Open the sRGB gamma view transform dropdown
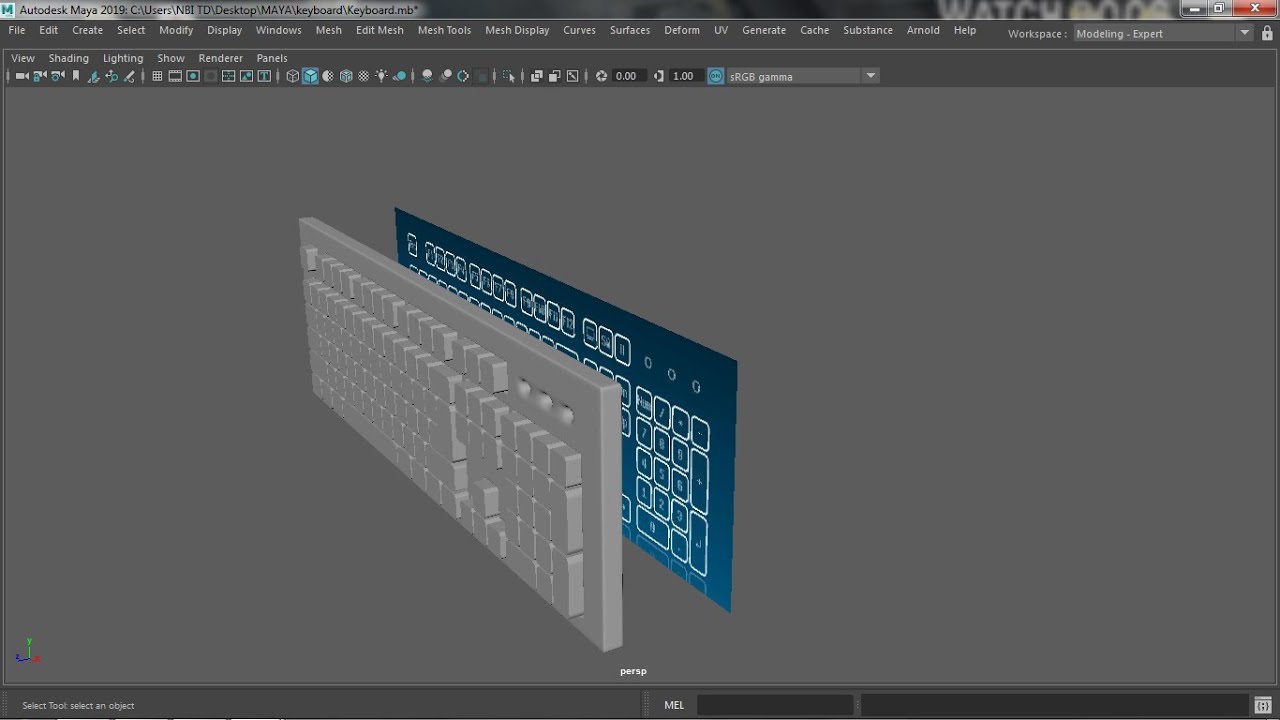Image resolution: width=1280 pixels, height=720 pixels. tap(802, 76)
